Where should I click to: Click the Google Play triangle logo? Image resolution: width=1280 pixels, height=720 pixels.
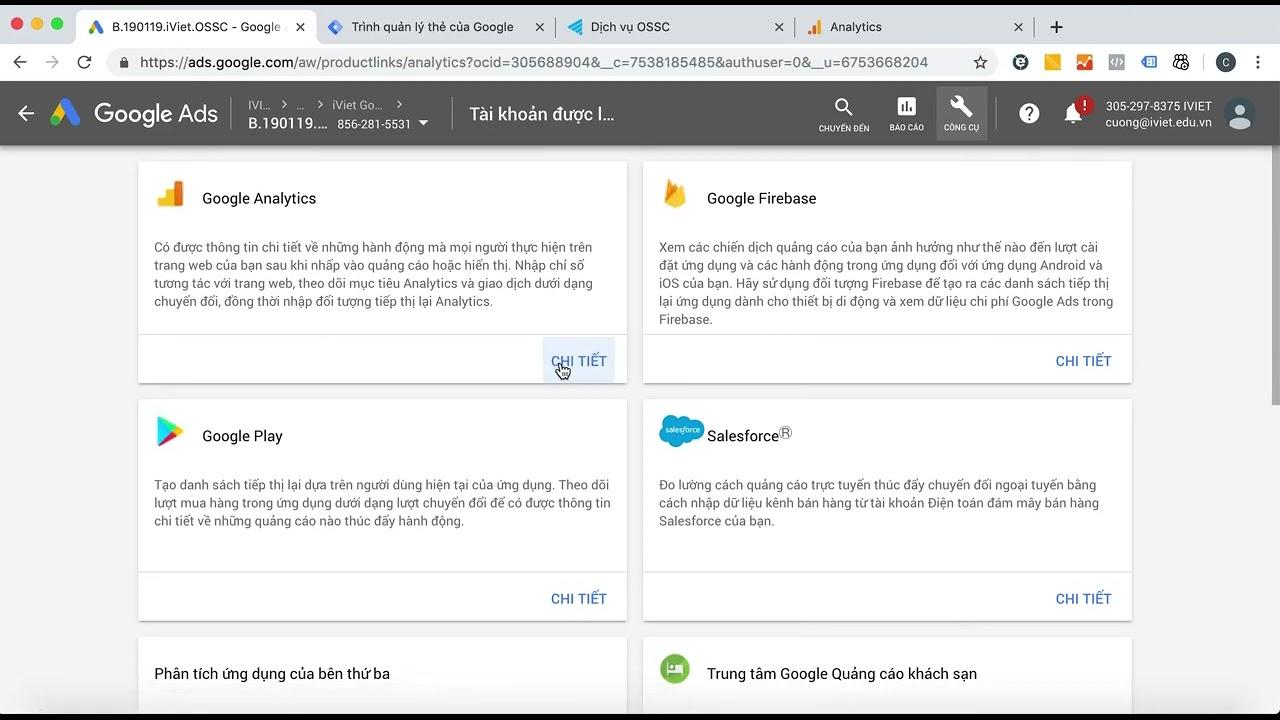coord(170,432)
